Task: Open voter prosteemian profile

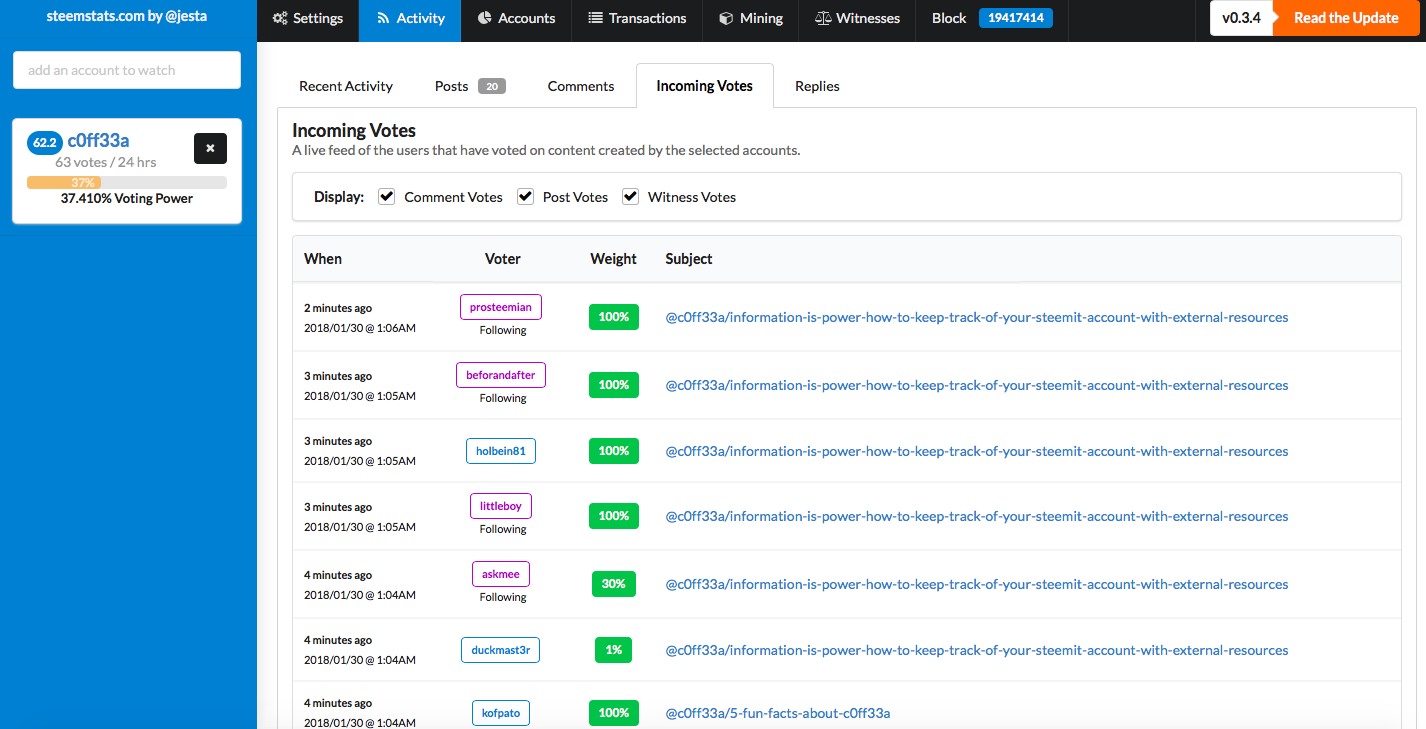Action: click(501, 307)
